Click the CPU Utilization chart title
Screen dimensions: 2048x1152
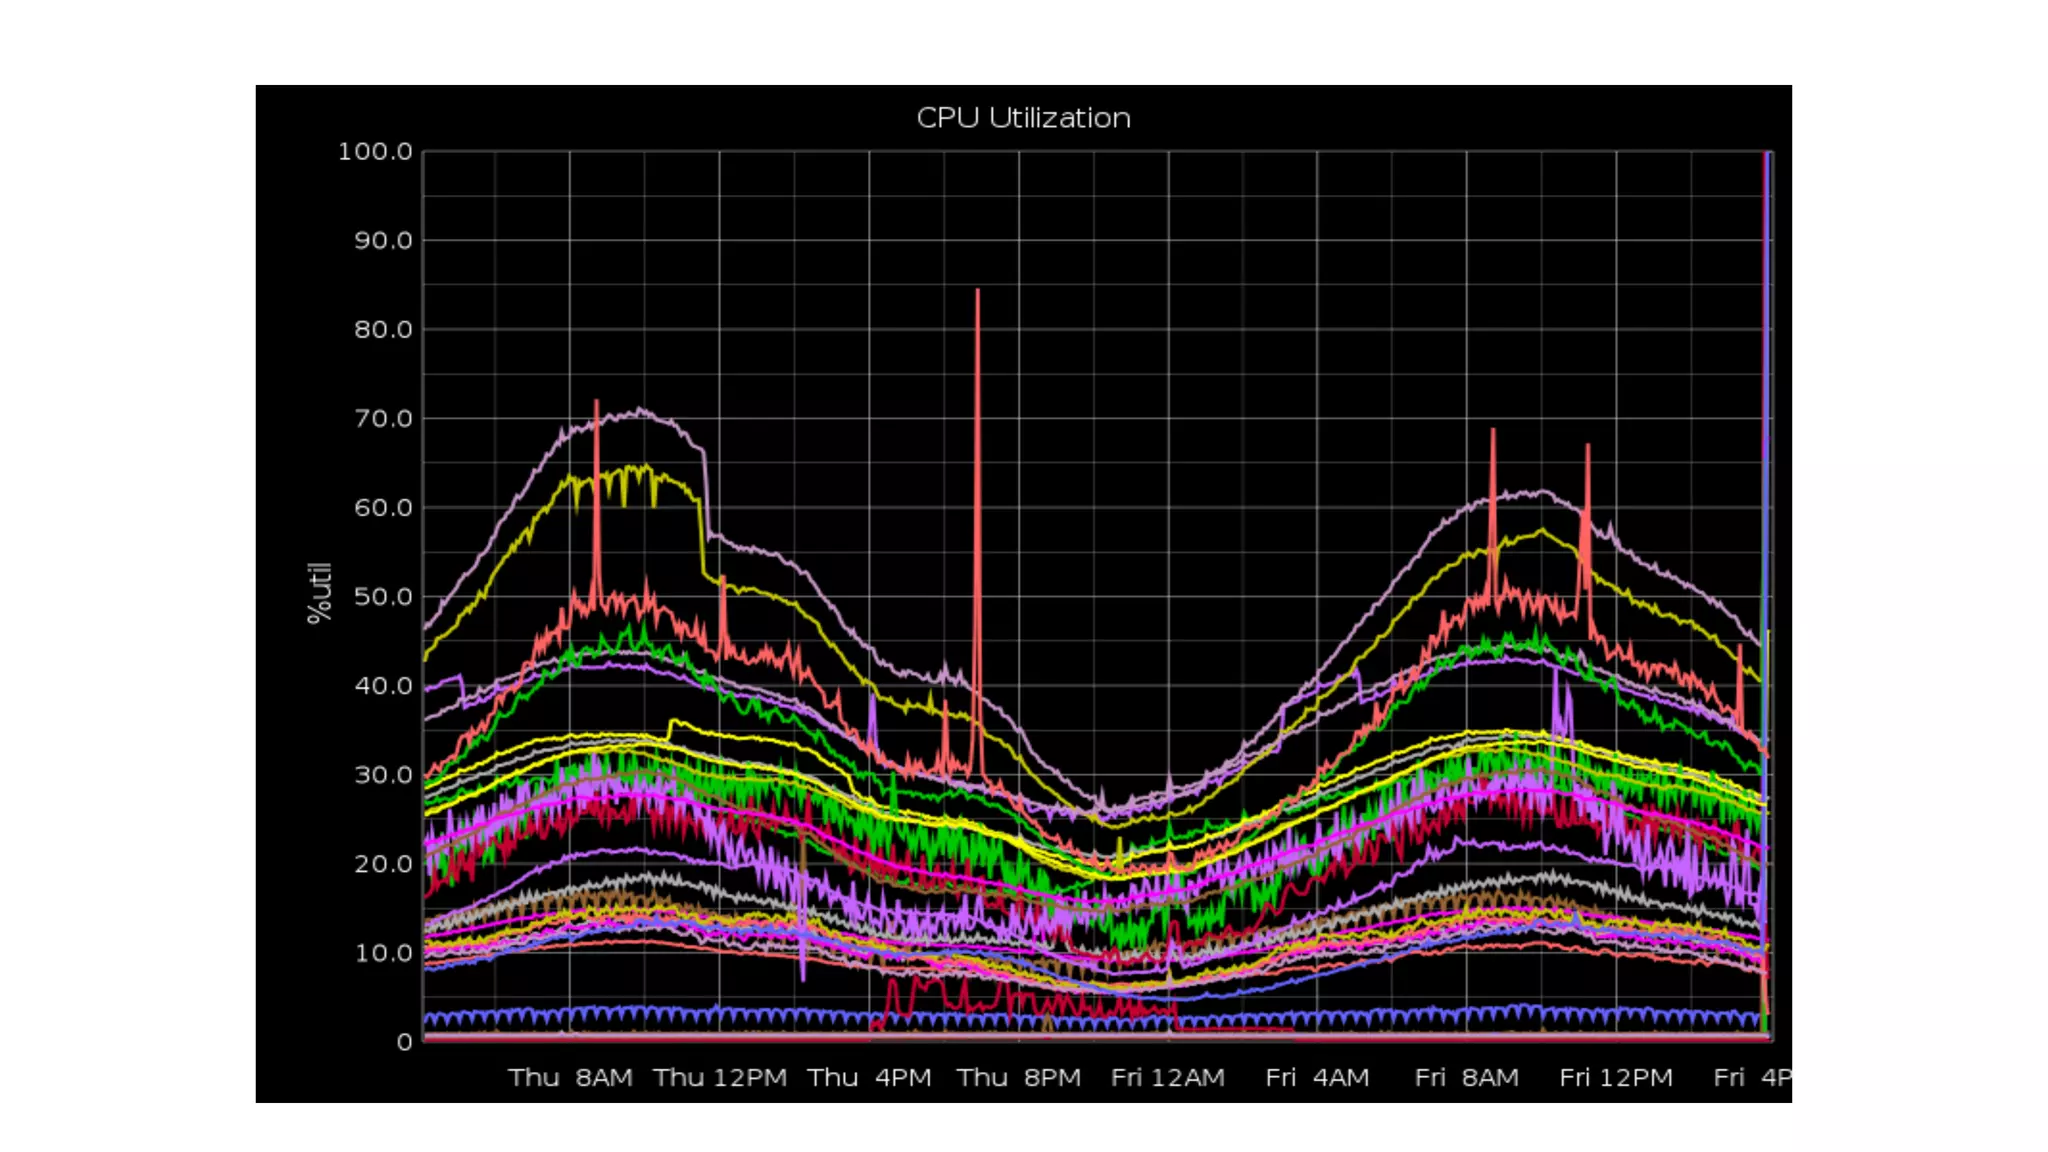click(1023, 118)
